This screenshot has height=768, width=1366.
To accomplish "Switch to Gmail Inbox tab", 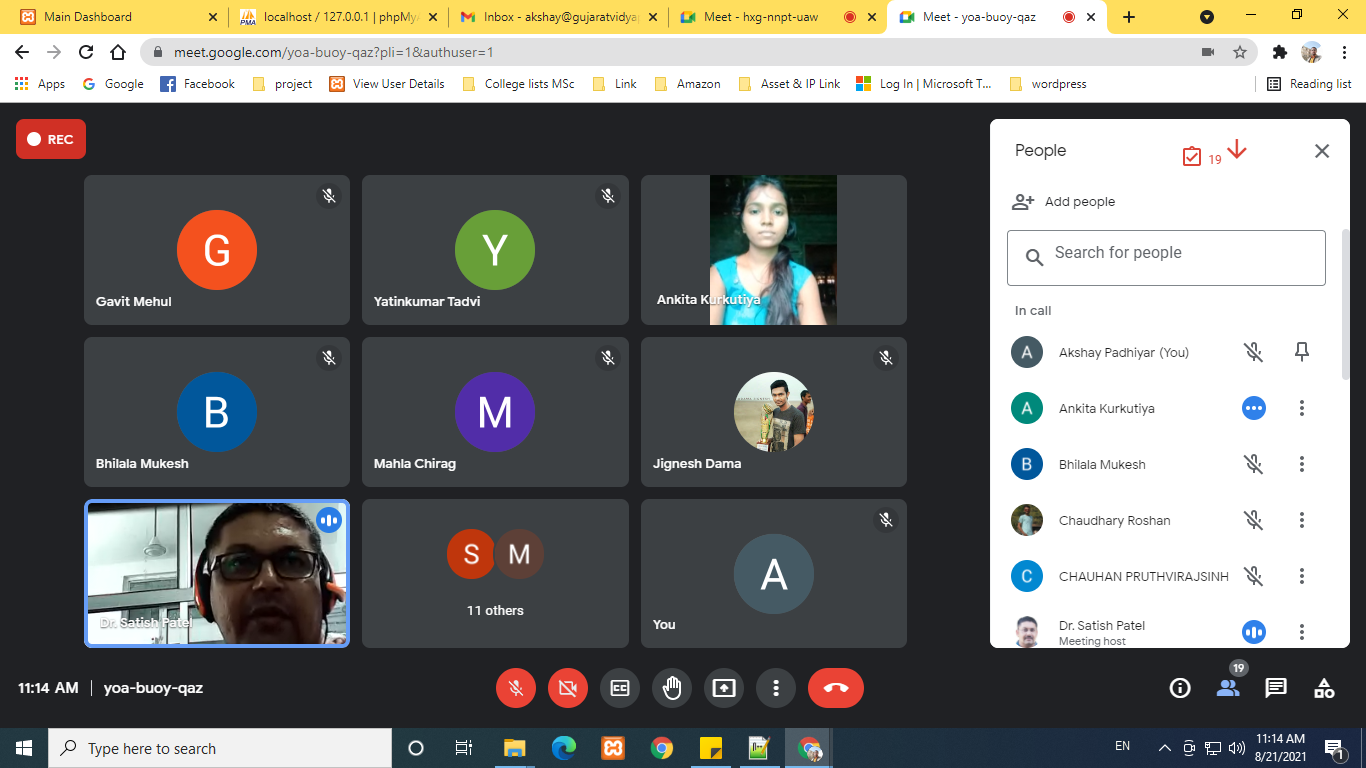I will (x=556, y=17).
